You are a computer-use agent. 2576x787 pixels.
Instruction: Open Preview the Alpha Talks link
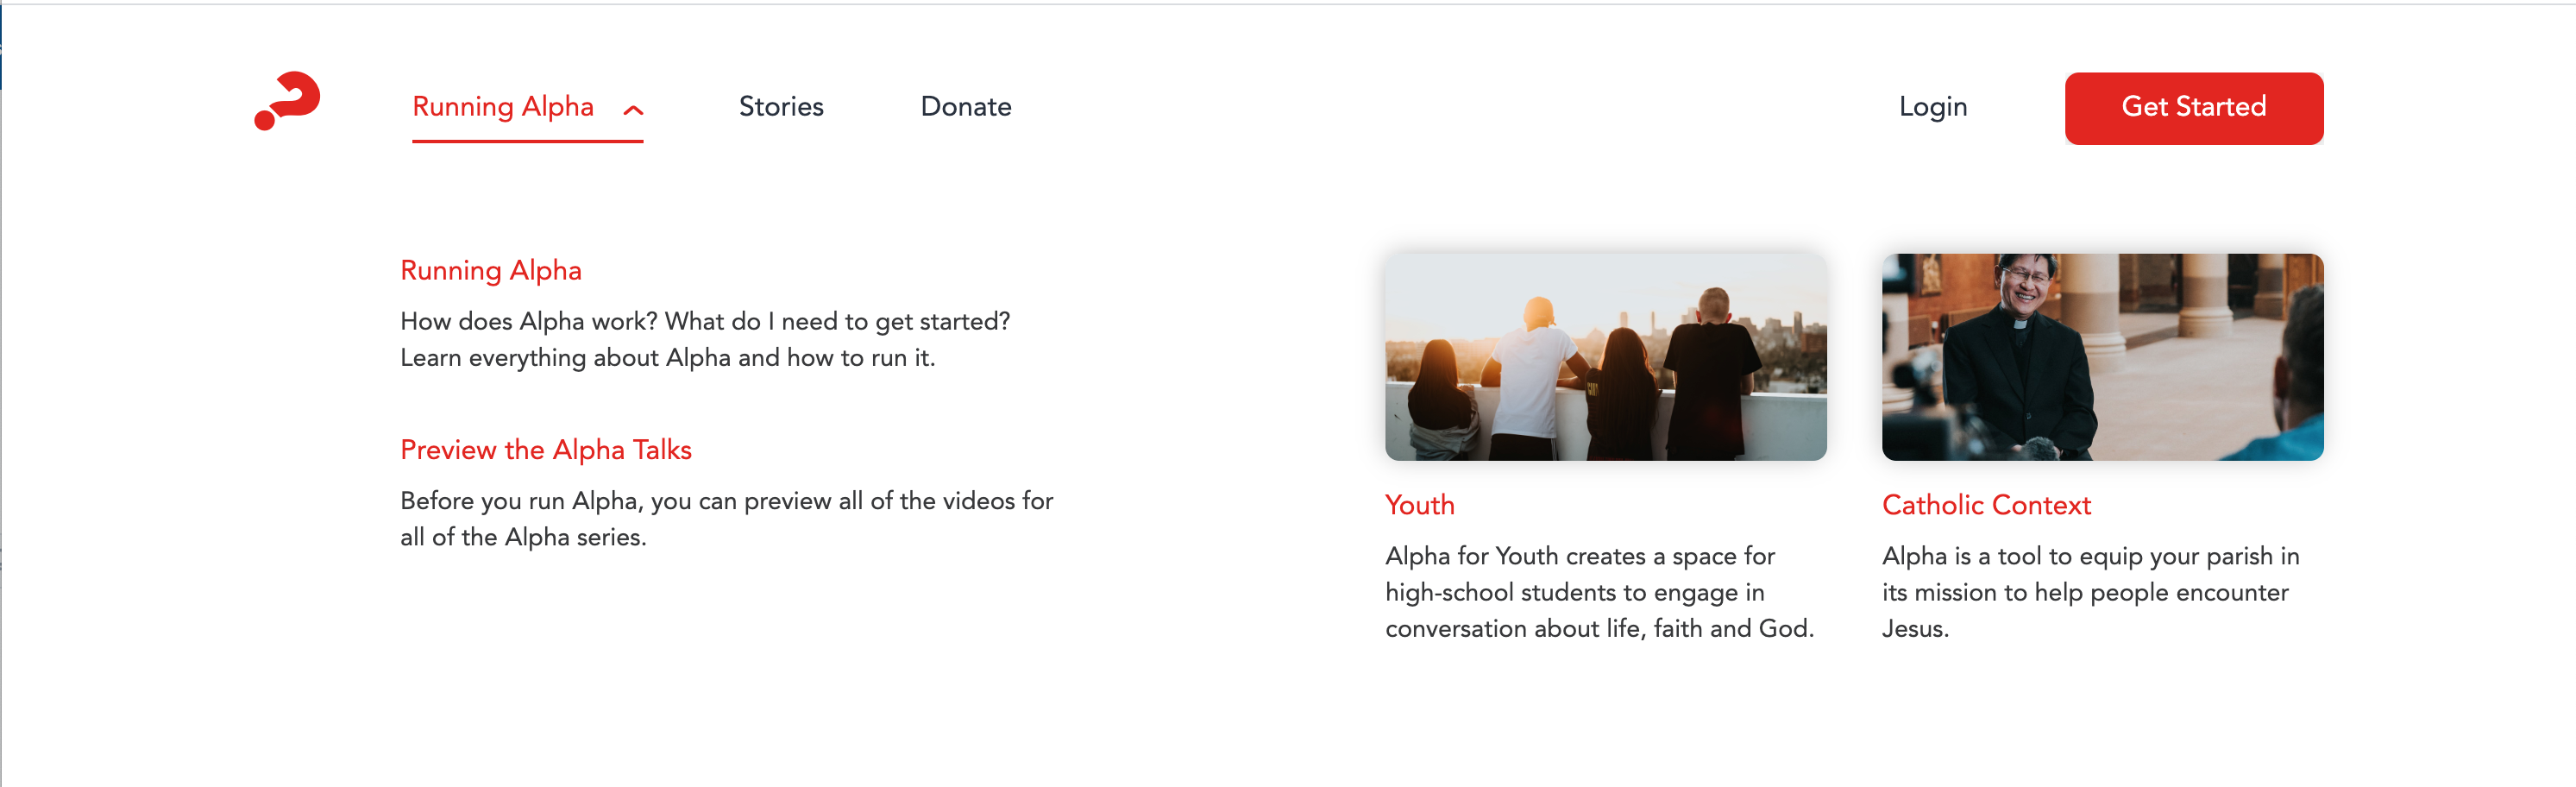point(546,450)
